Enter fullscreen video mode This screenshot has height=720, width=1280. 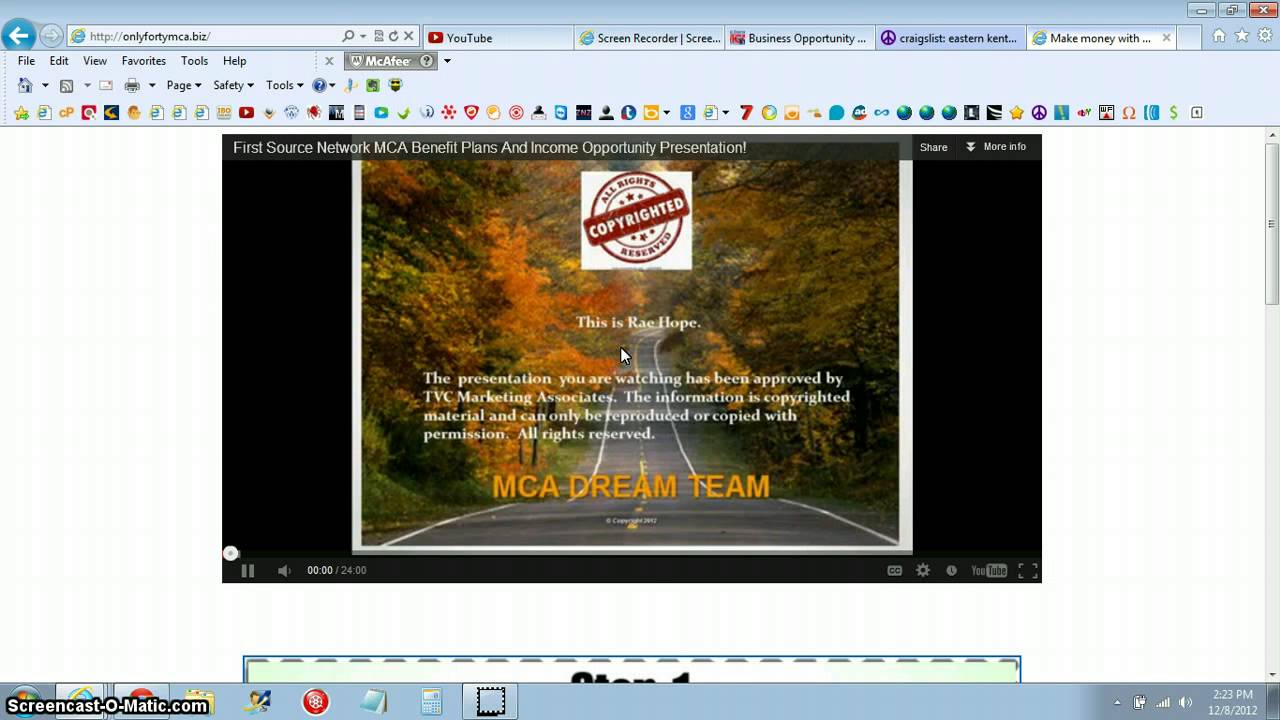pyautogui.click(x=1027, y=570)
